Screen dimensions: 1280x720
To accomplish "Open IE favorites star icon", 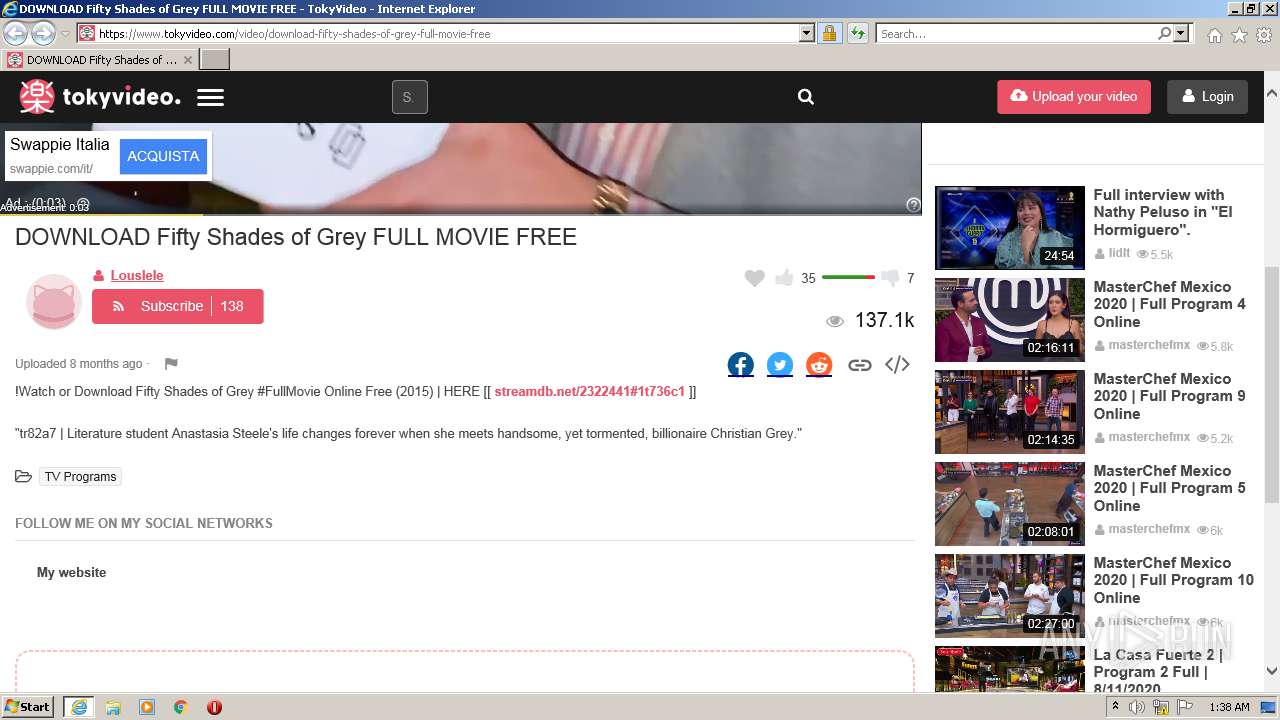I will (x=1239, y=35).
